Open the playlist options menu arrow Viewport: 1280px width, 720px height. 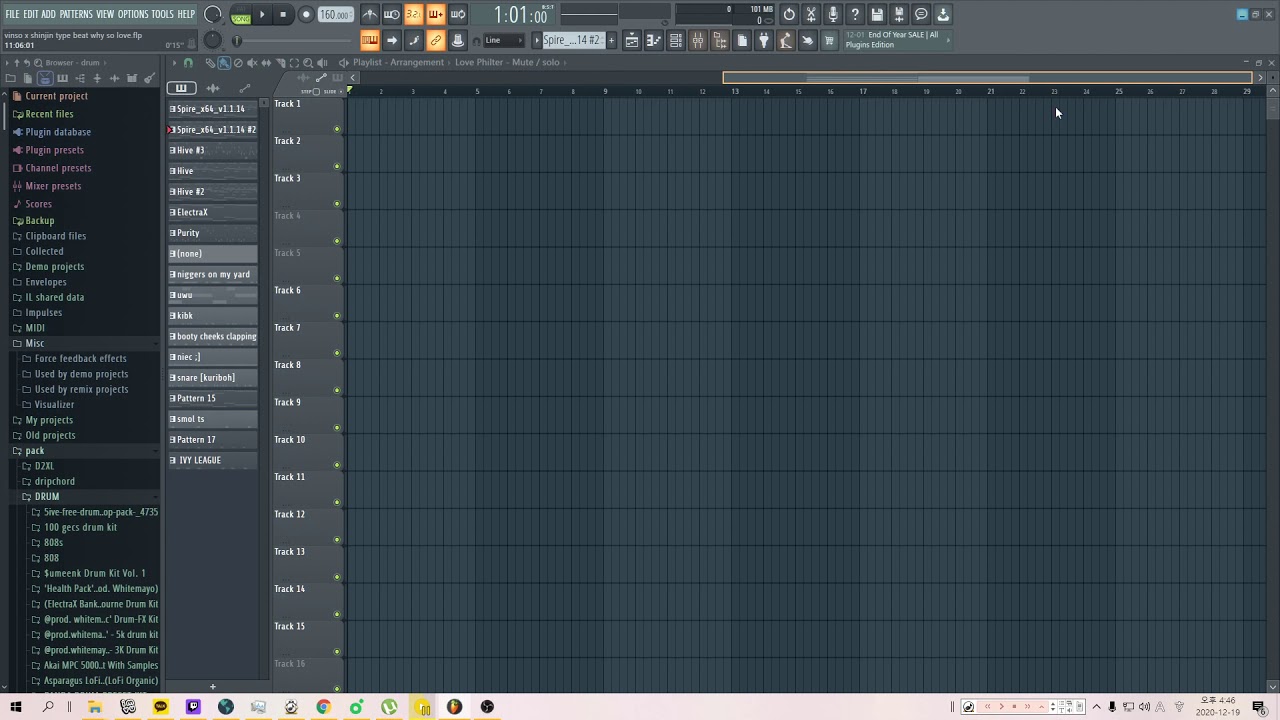[174, 62]
